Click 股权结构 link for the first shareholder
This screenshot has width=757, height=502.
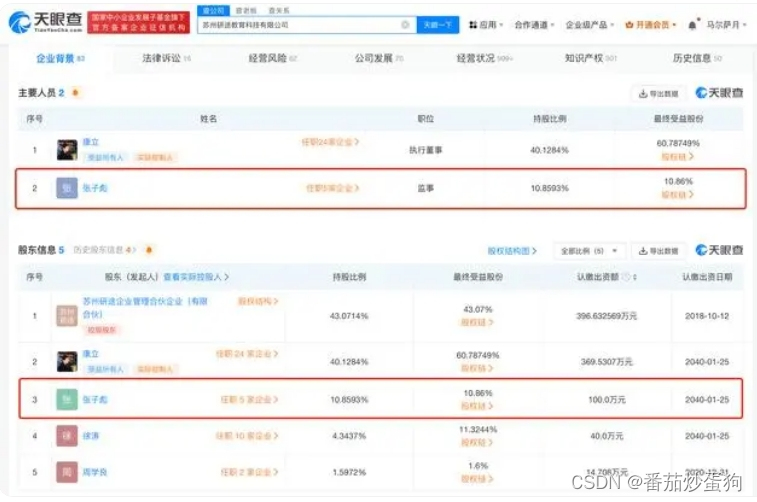(x=258, y=301)
